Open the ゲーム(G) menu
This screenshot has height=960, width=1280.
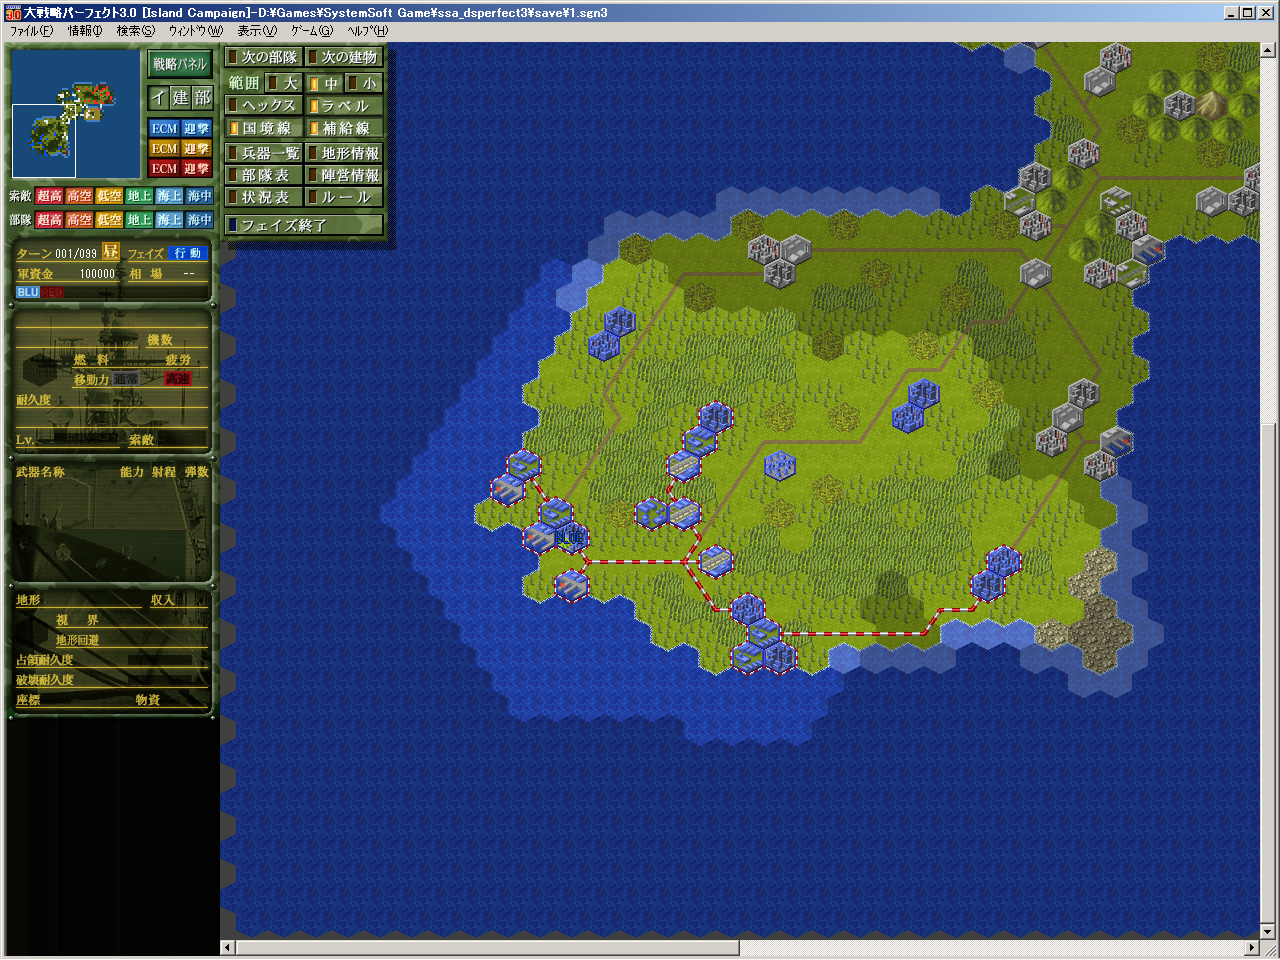coord(312,31)
